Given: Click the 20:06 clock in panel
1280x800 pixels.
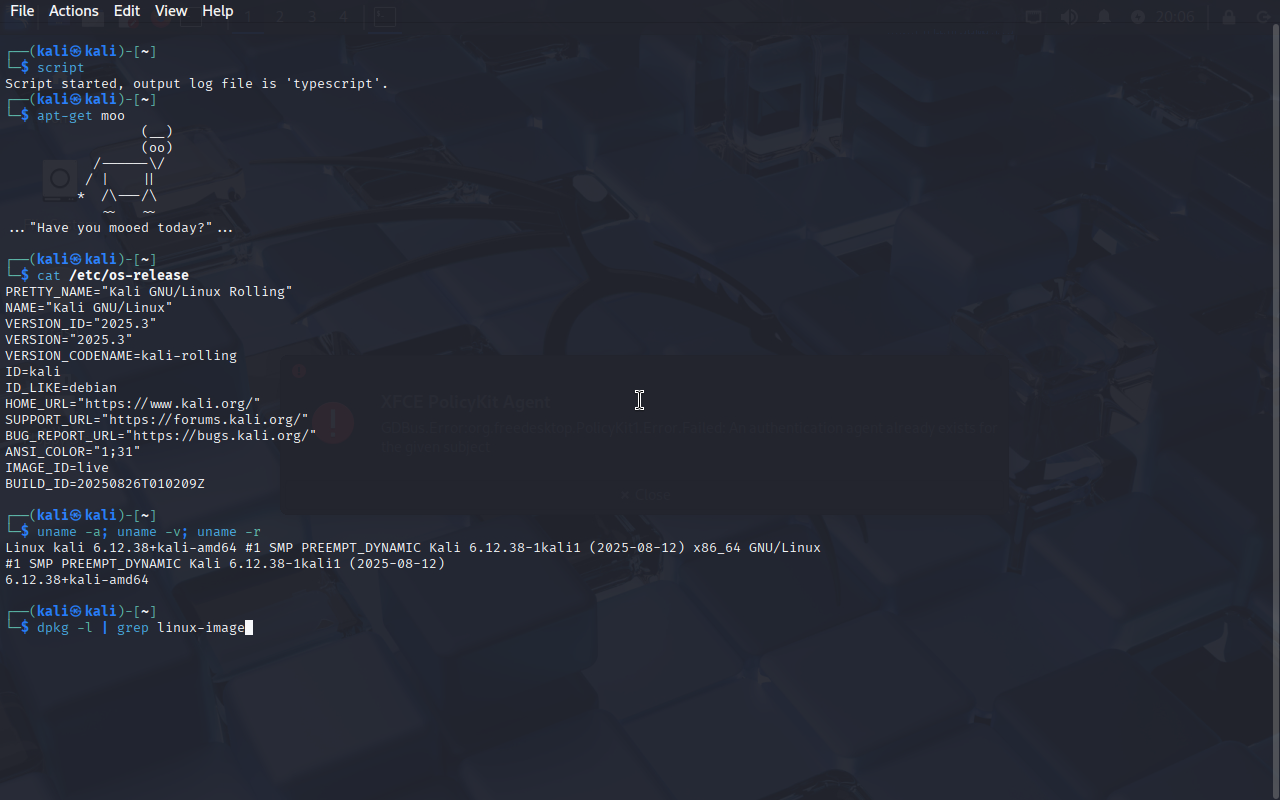Looking at the screenshot, I should click(1176, 17).
